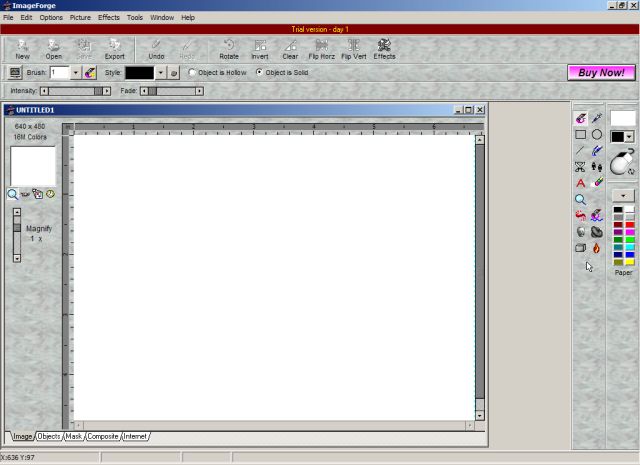Click the Fade slider thumb
Viewport: 640px width, 465px height.
point(152,91)
